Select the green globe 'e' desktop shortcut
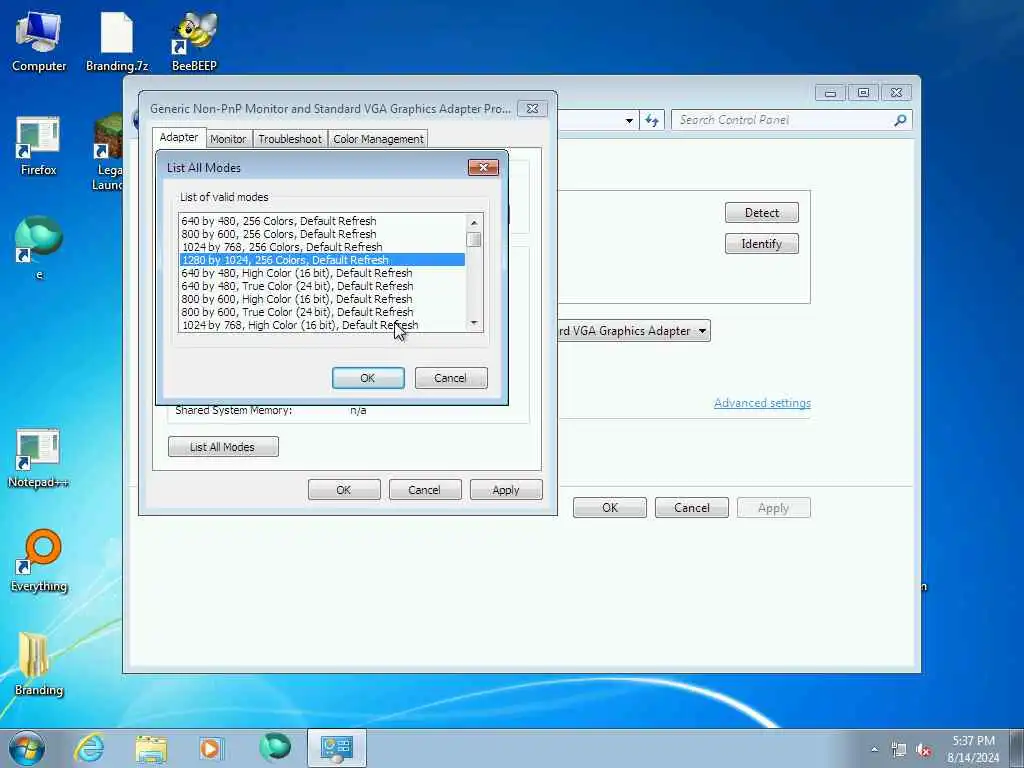Screen dimensions: 1024x768 (39, 247)
